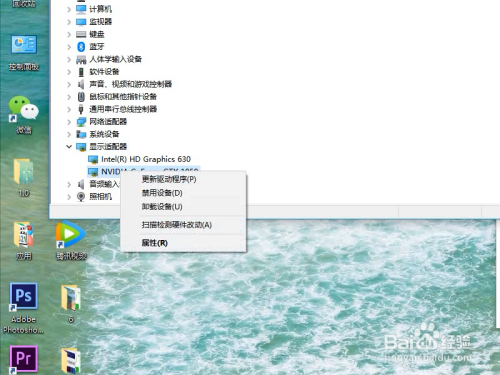
Task: Click the Intel(R) HD Graphics 630 device icon
Action: 93,159
